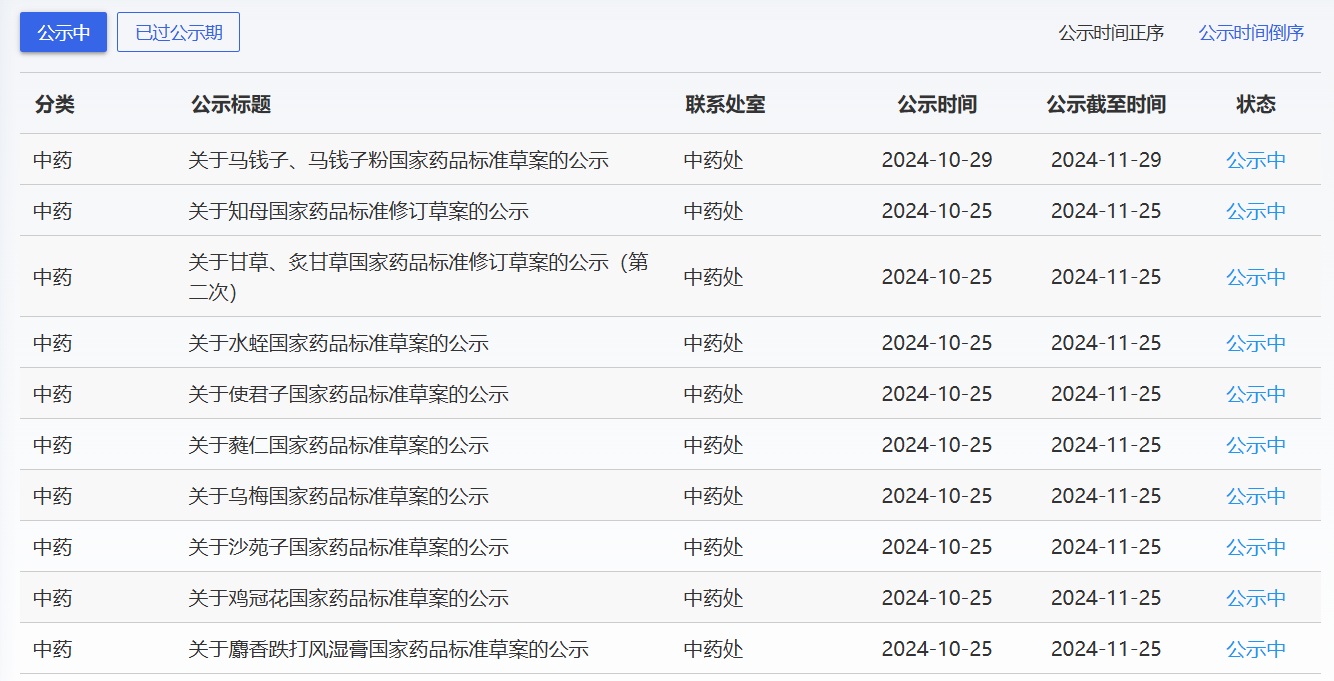This screenshot has width=1334, height=681.
Task: Open the 知母 standard revision draft notice
Action: tap(358, 211)
